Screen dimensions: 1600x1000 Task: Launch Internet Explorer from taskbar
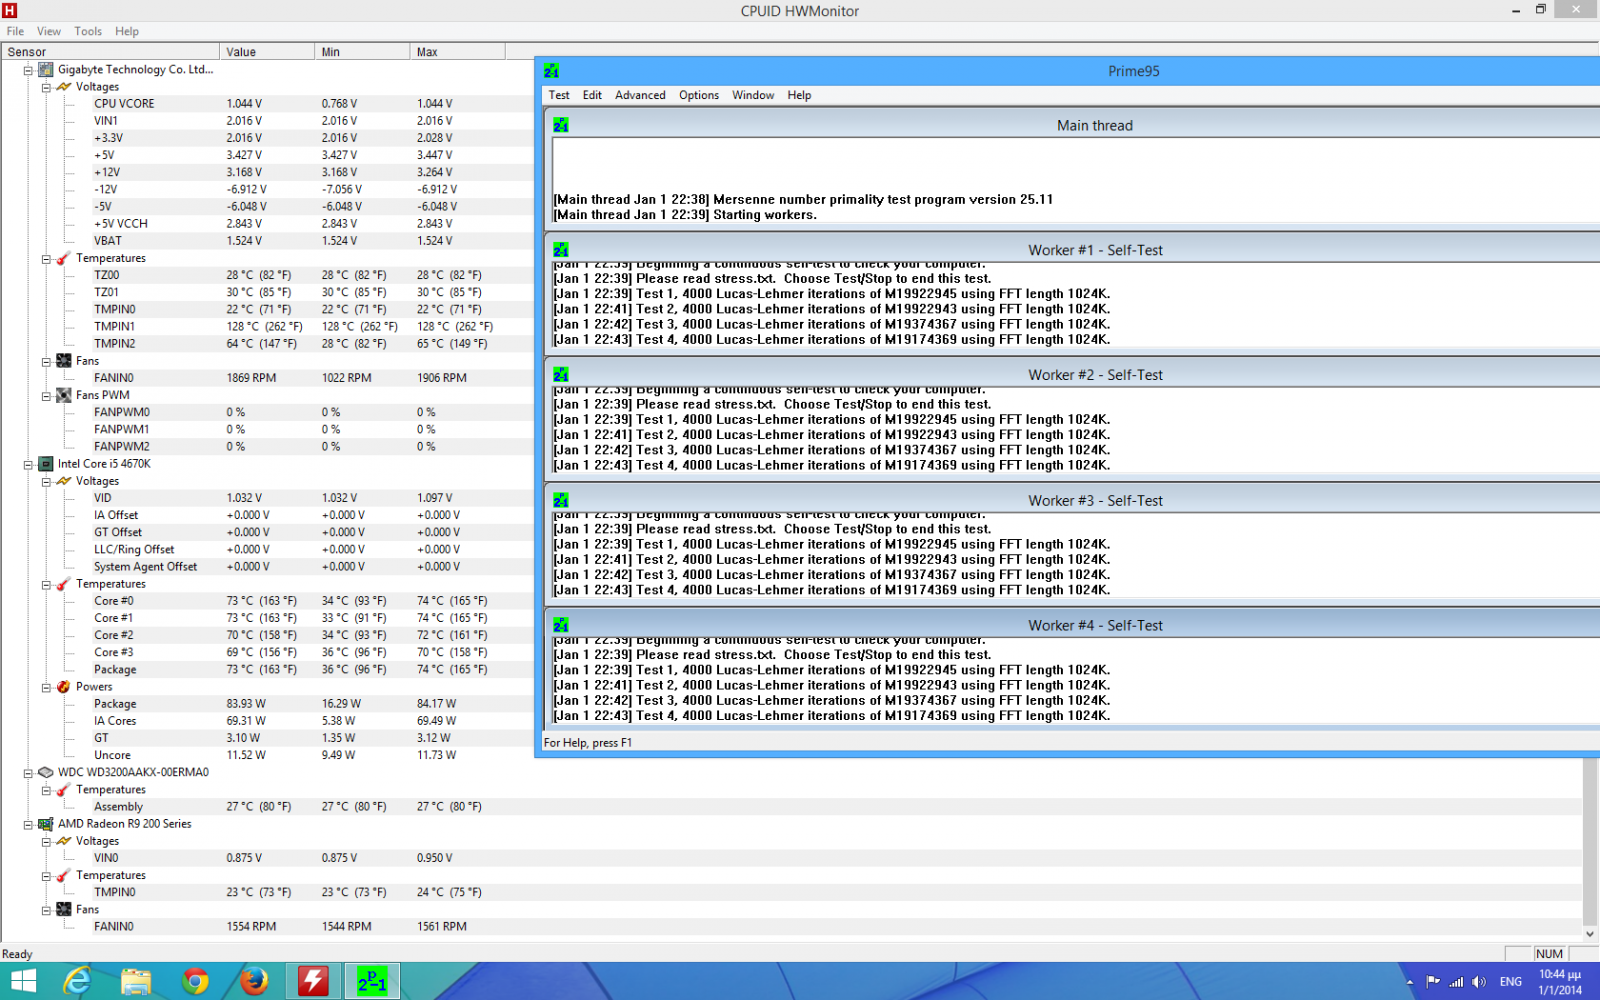click(77, 981)
